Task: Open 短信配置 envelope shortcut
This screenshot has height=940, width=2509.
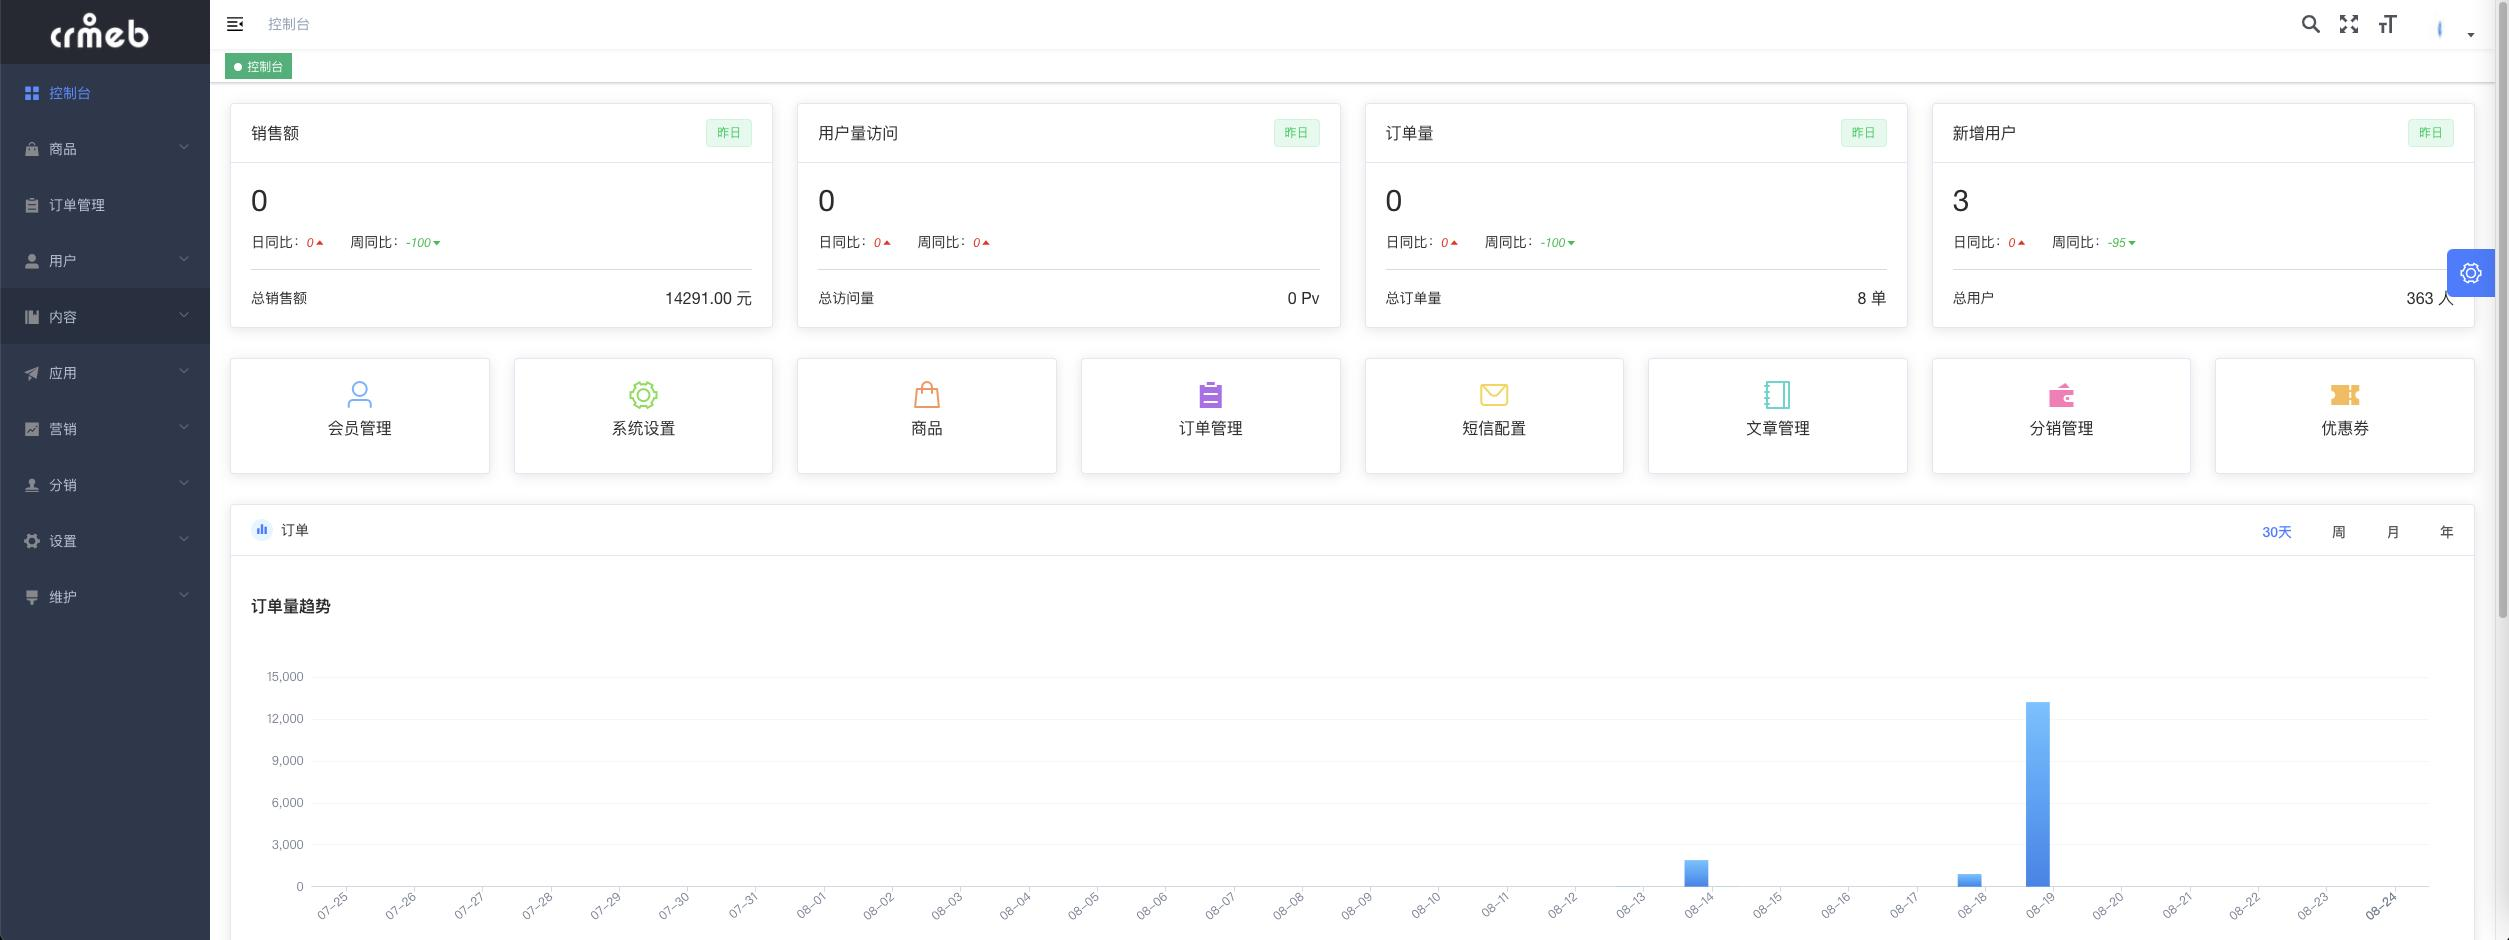Action: [1494, 416]
